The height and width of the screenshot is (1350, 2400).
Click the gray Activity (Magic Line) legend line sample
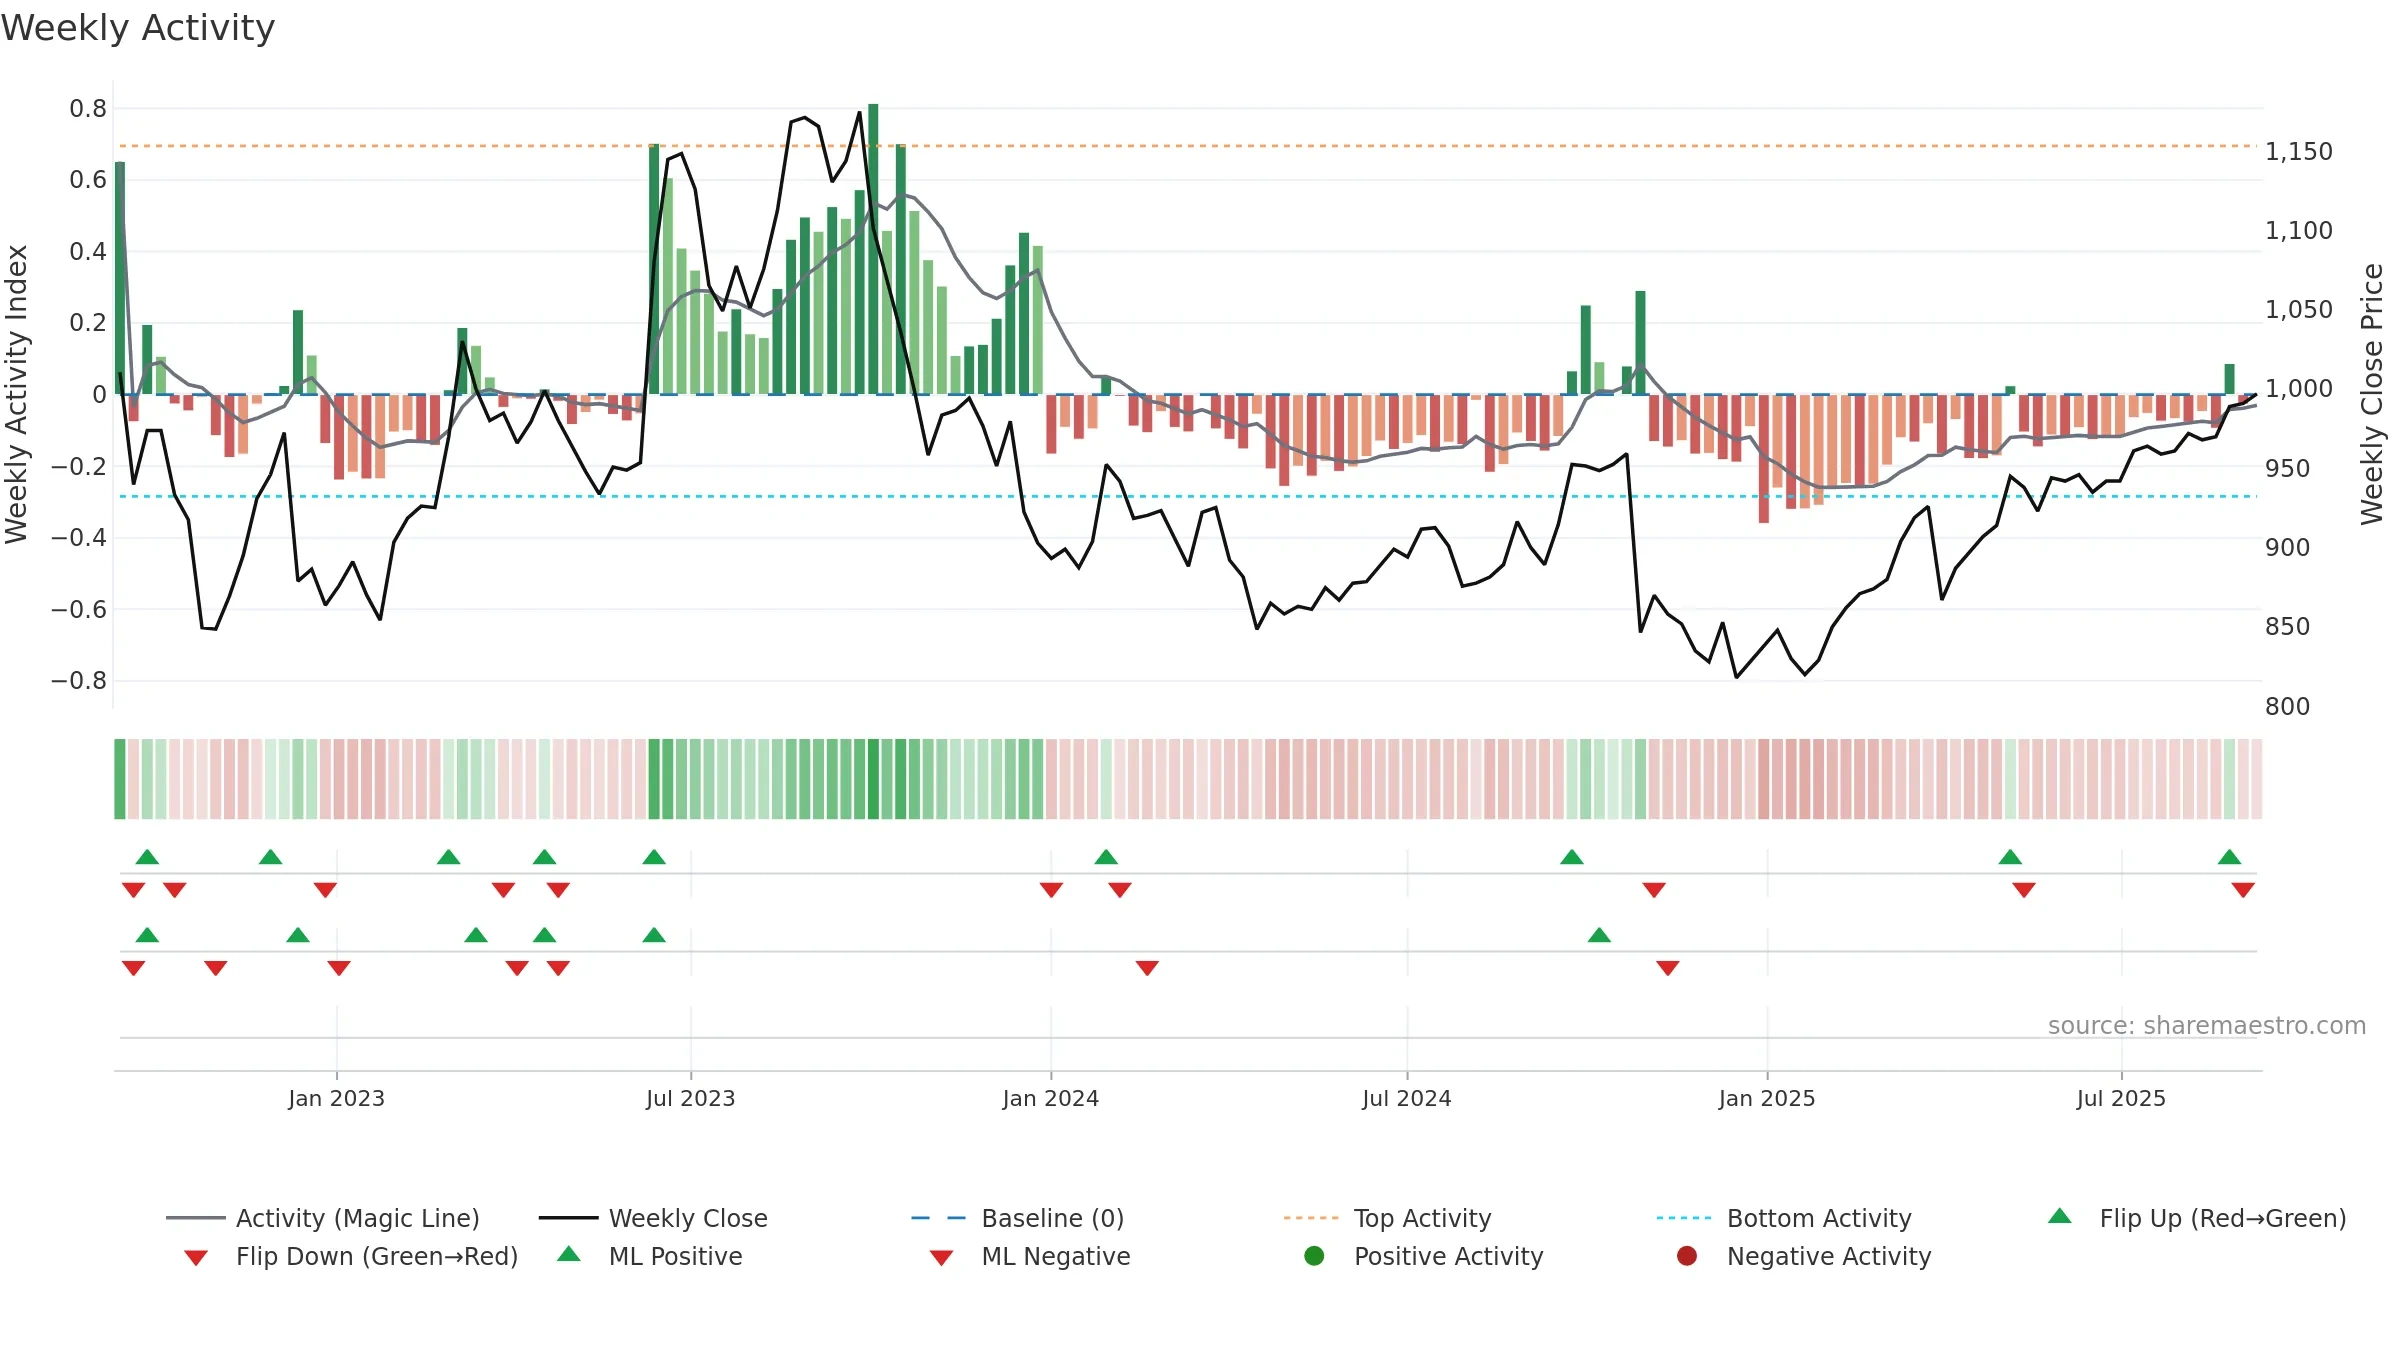point(196,1218)
